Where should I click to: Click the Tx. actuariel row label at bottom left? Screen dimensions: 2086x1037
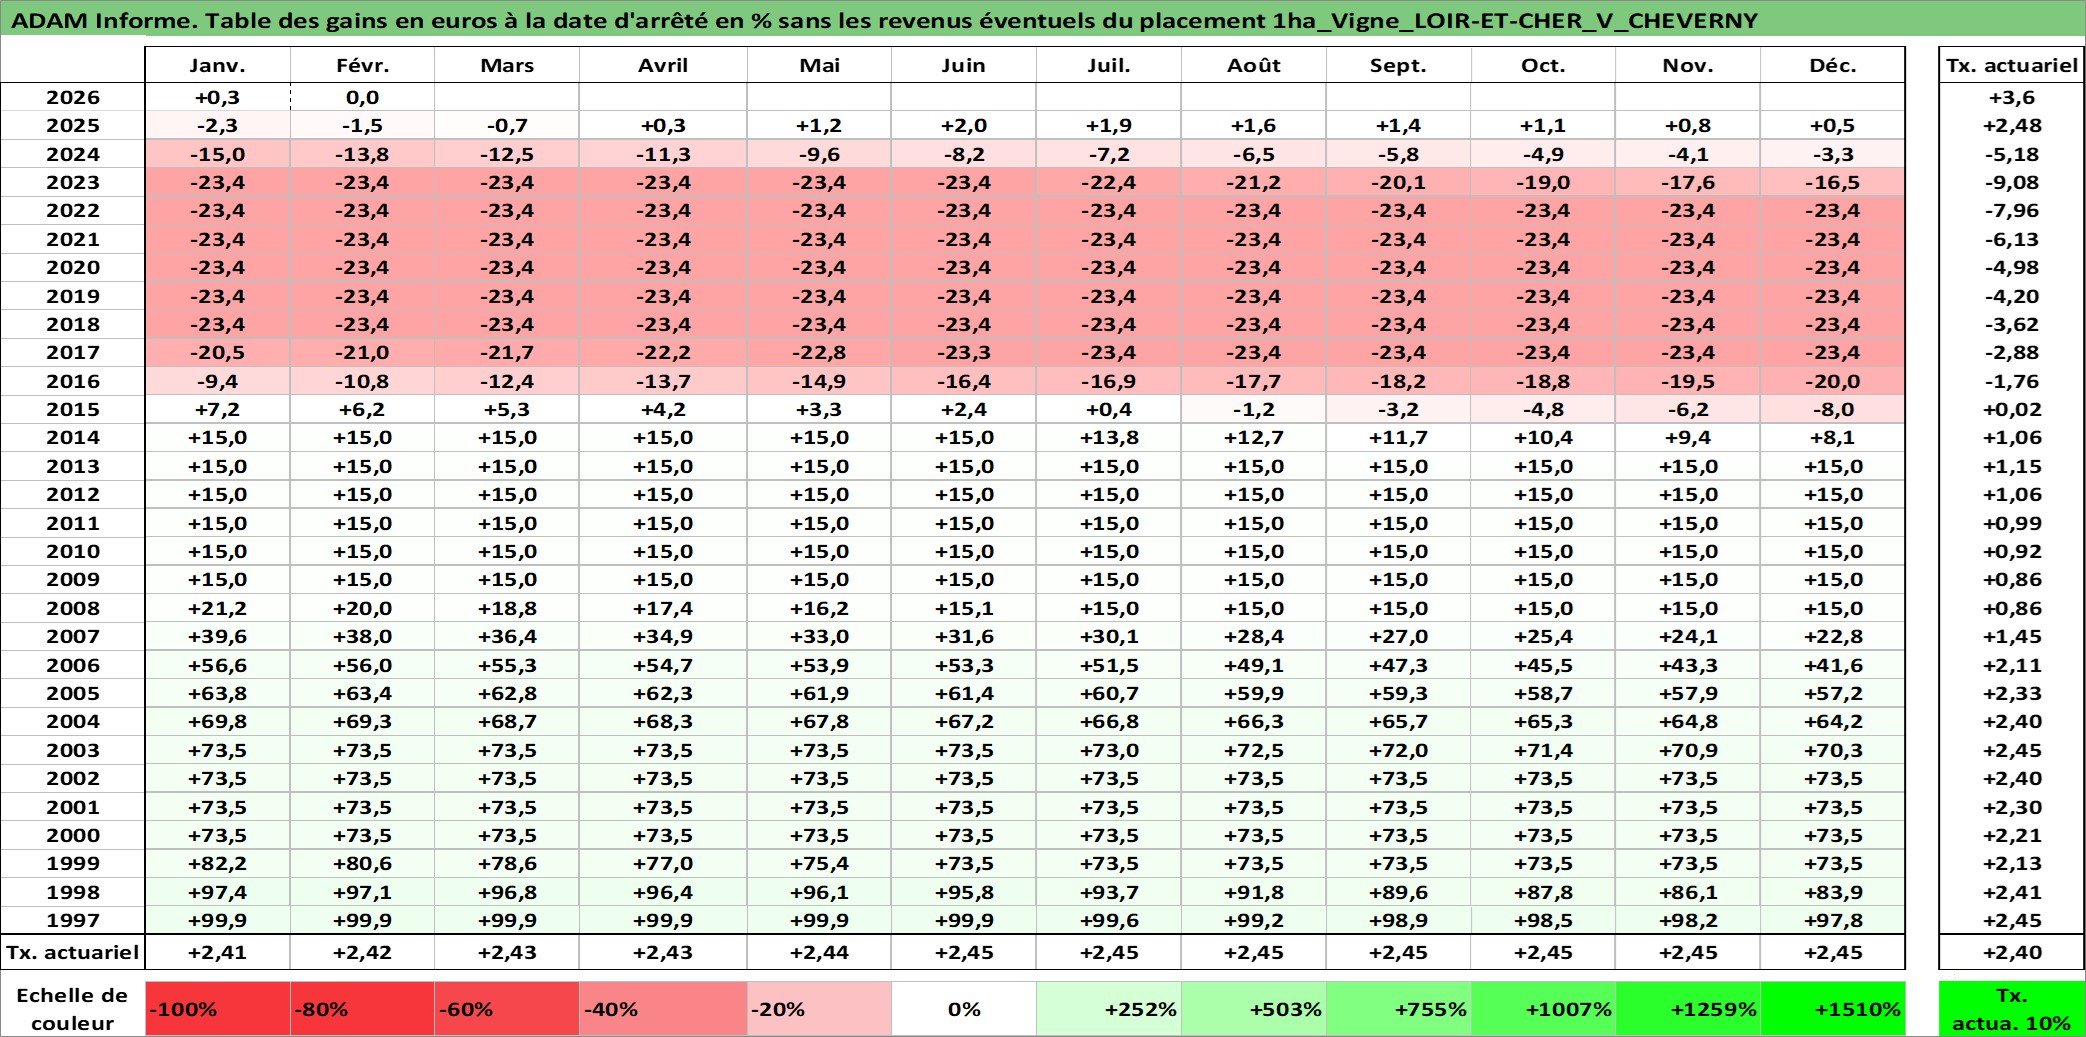click(73, 952)
